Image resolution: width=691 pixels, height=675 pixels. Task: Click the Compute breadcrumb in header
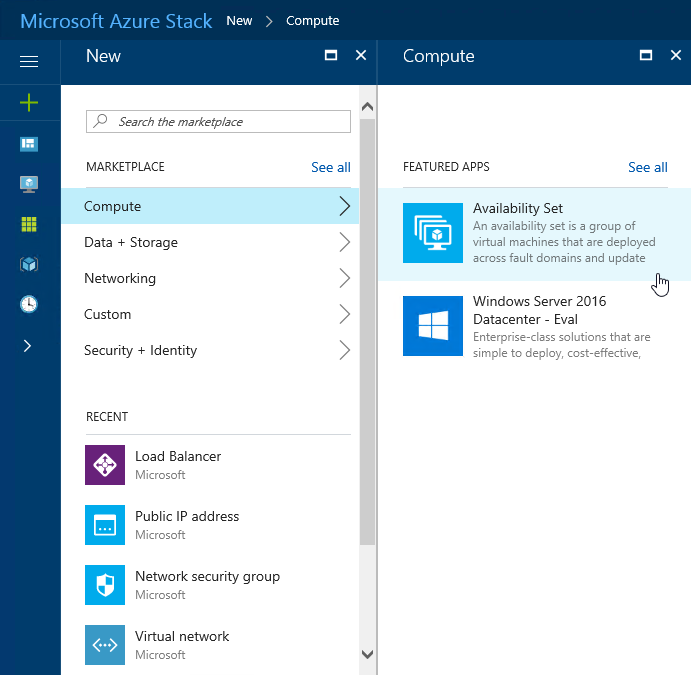coord(312,21)
